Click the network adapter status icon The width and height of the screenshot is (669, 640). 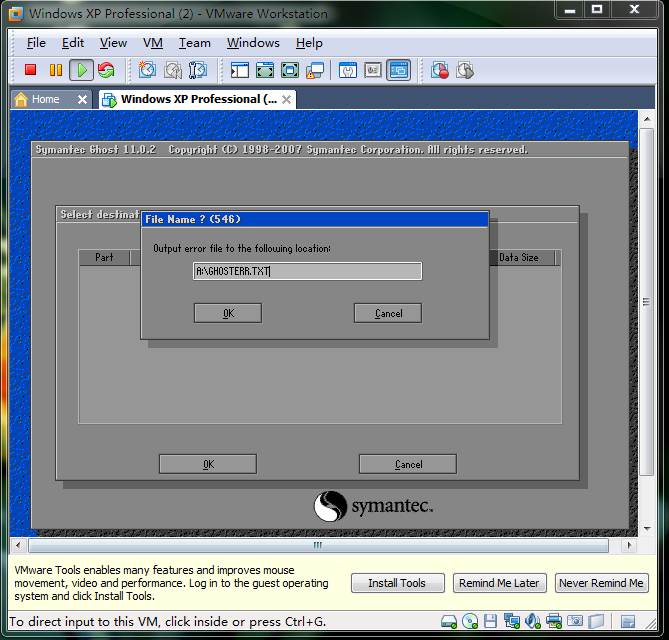click(x=512, y=622)
